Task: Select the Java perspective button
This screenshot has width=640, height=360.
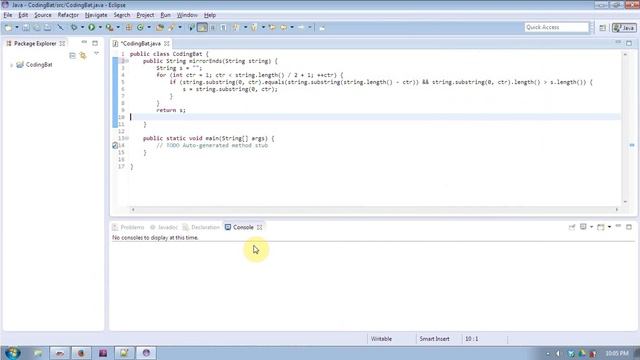Action: point(624,28)
